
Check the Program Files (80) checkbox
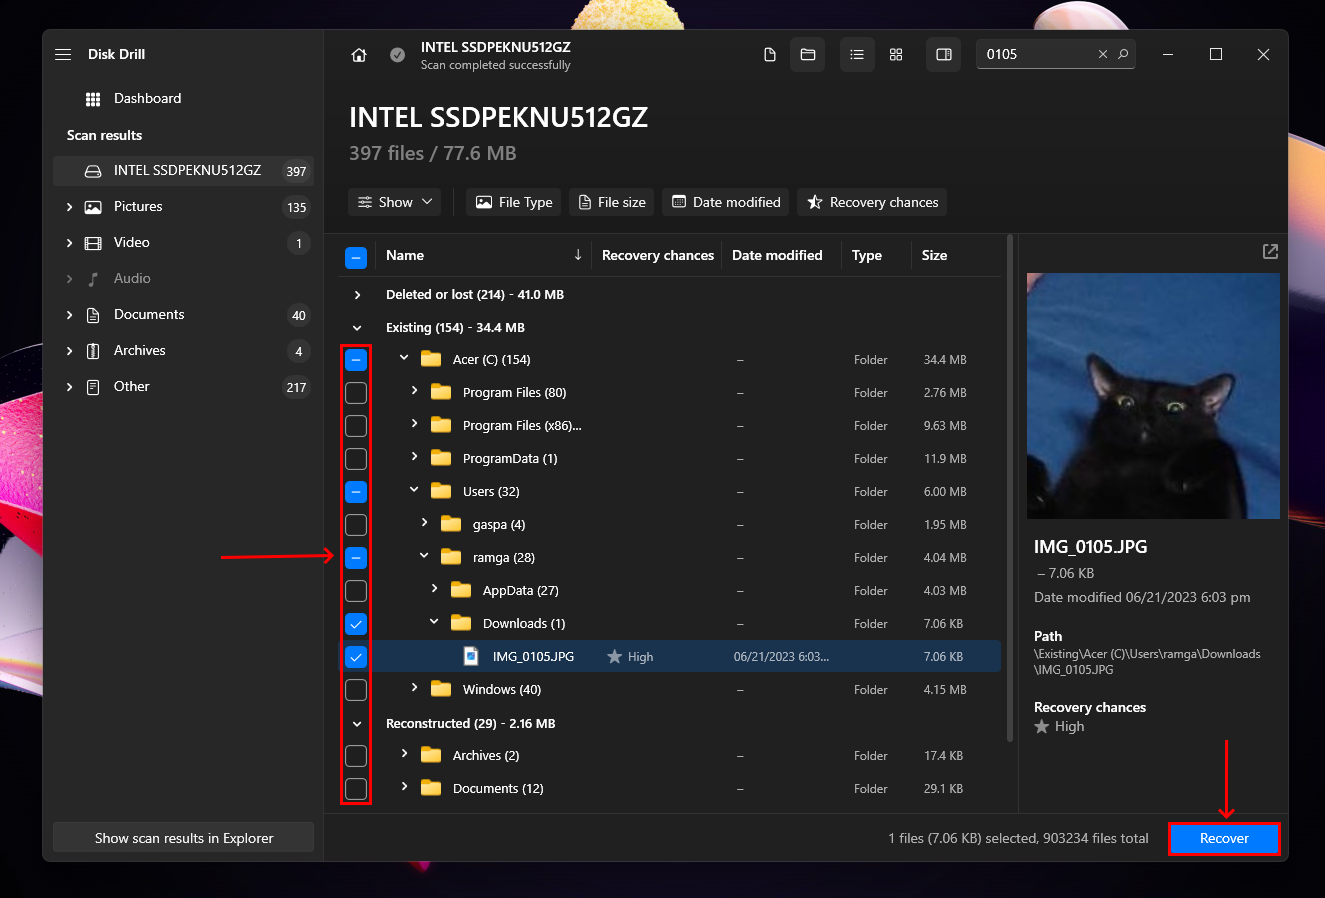(x=356, y=393)
